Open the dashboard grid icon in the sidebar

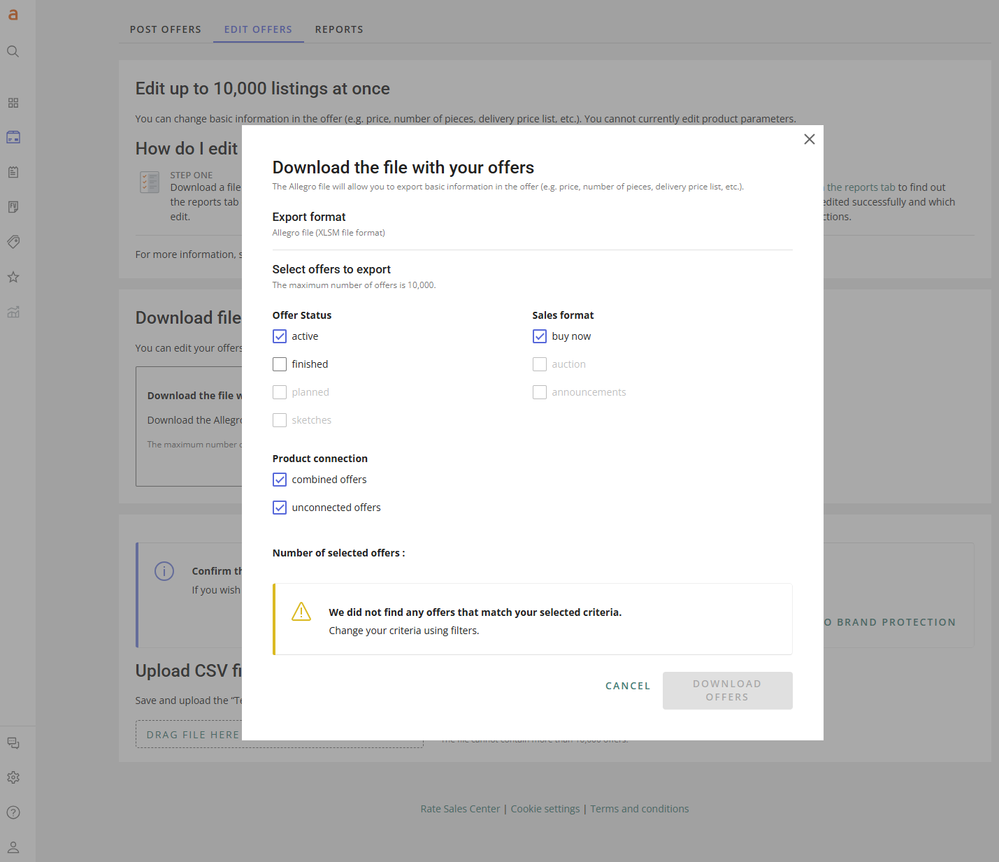[x=13, y=103]
